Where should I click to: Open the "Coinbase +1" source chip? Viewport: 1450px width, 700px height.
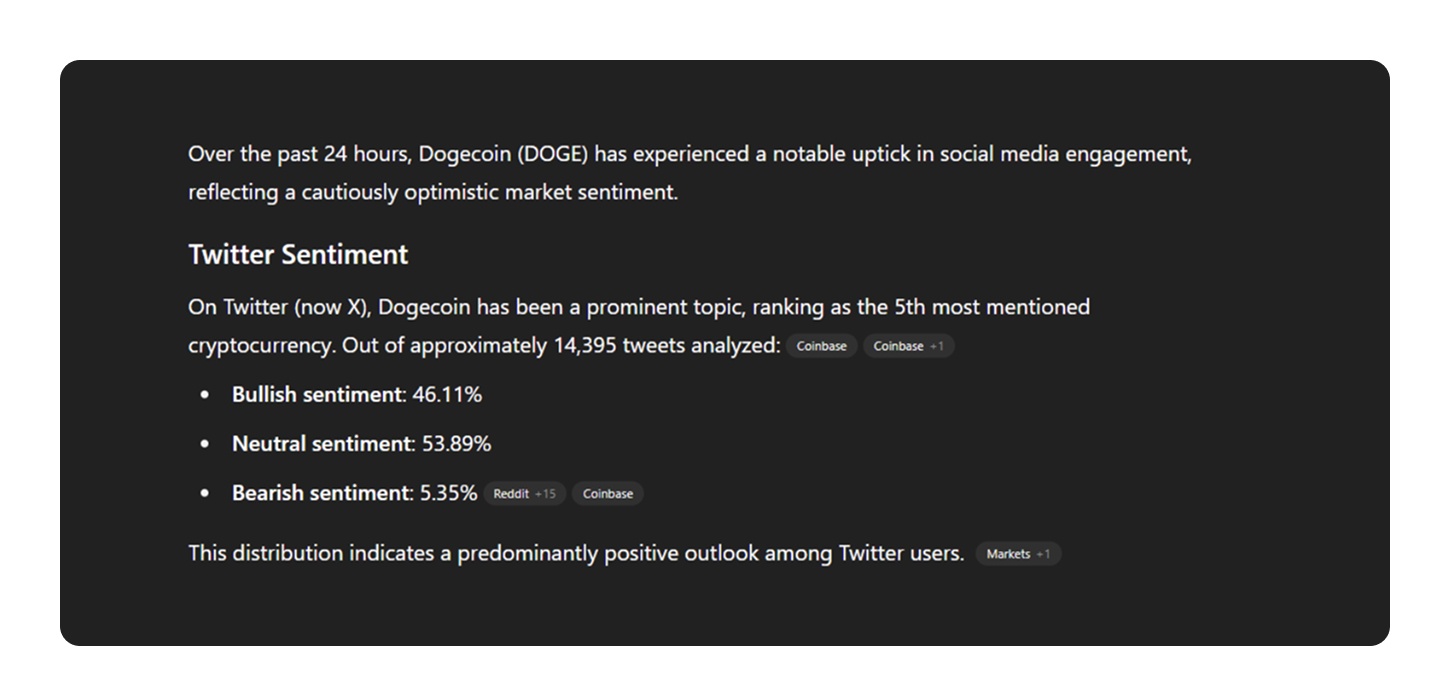pos(908,346)
